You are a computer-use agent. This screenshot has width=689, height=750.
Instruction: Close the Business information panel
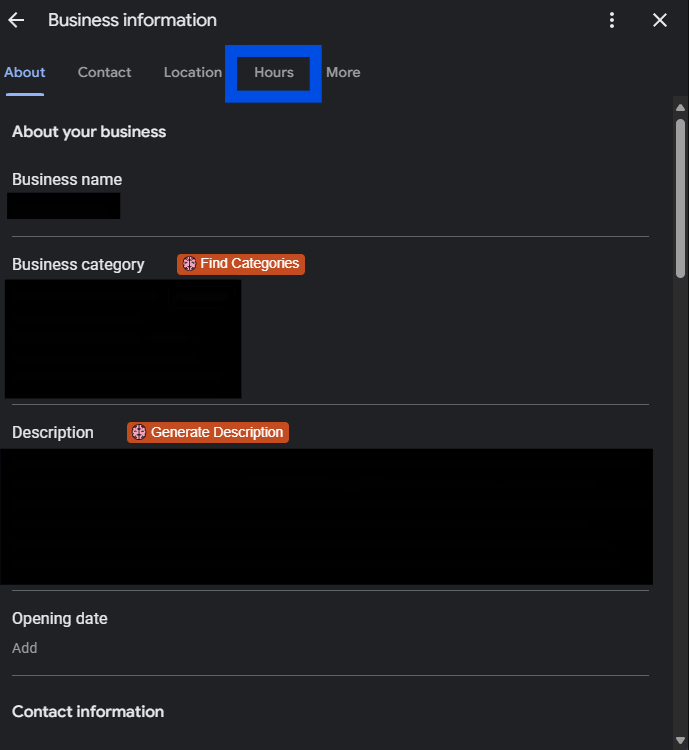(660, 20)
